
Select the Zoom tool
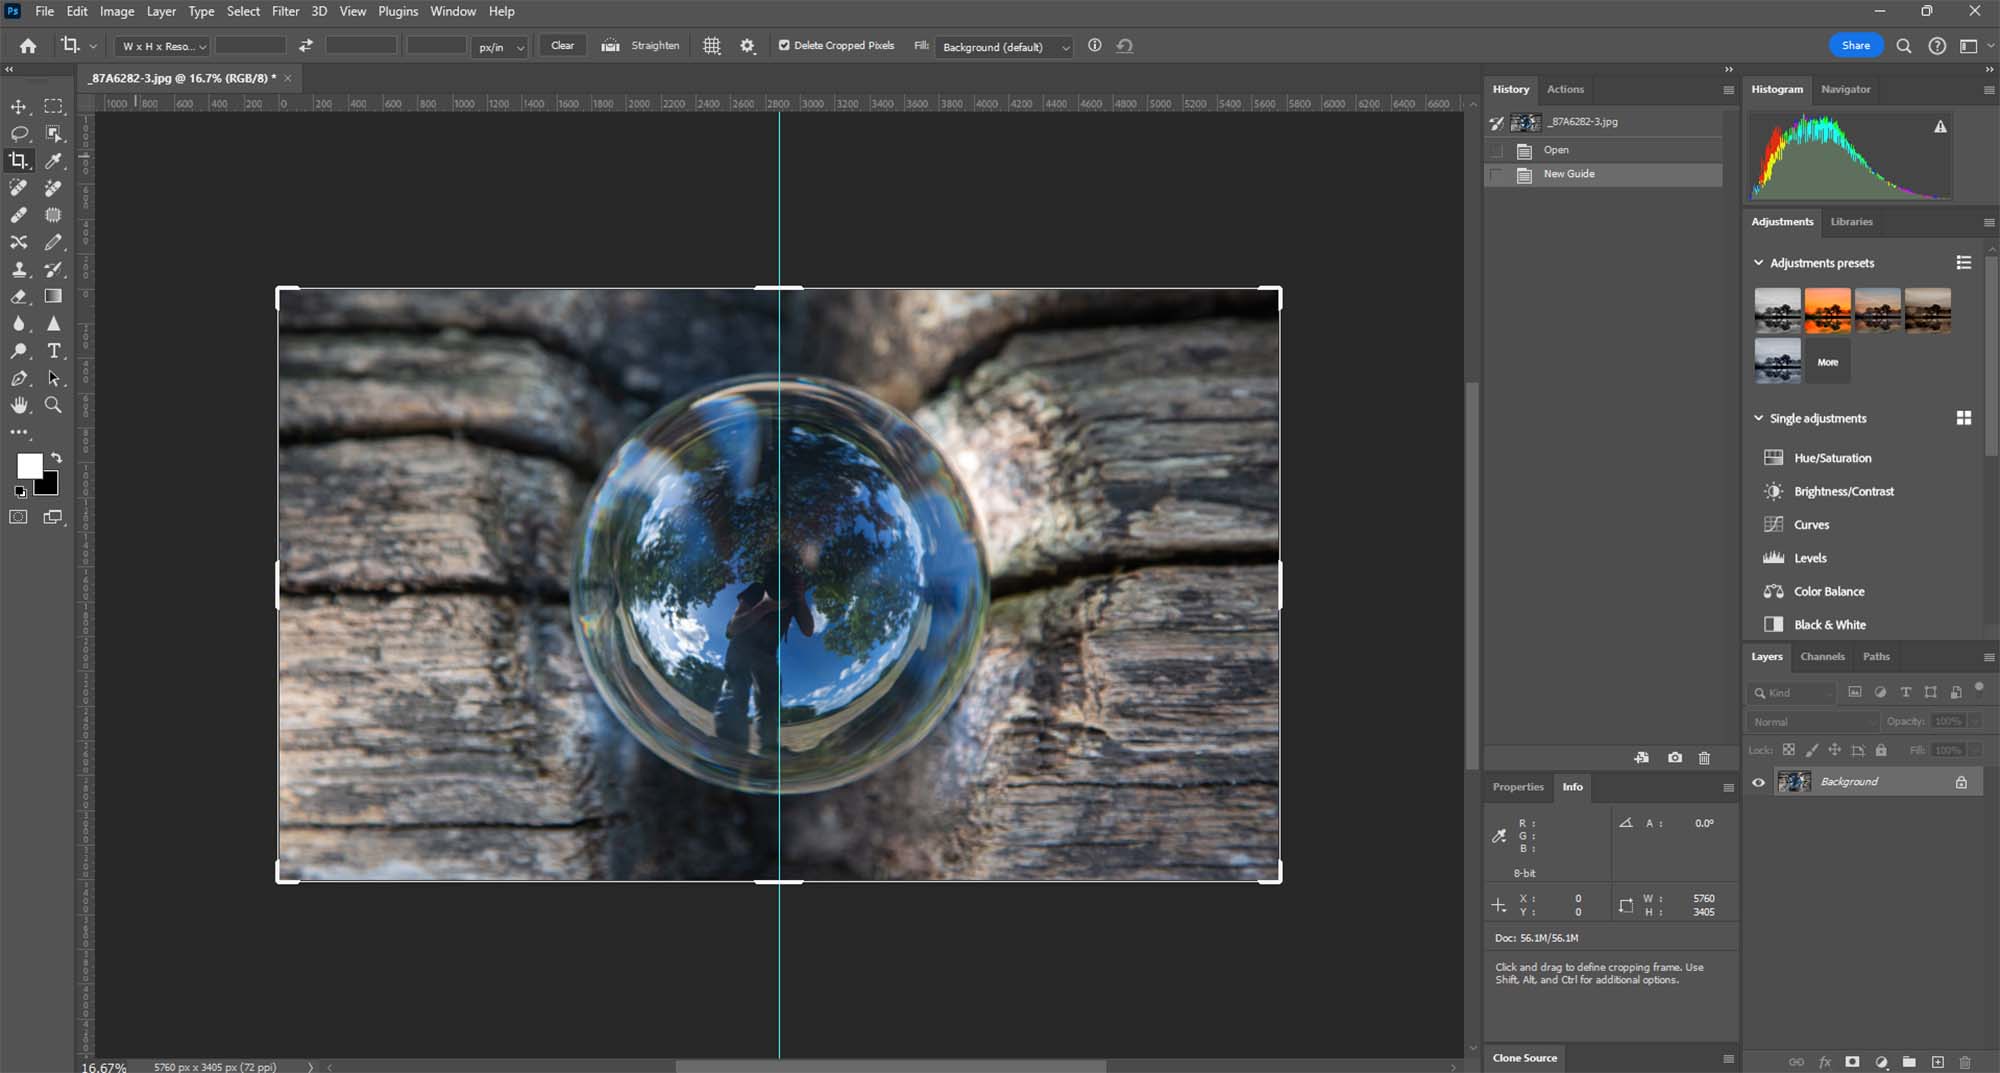54,405
